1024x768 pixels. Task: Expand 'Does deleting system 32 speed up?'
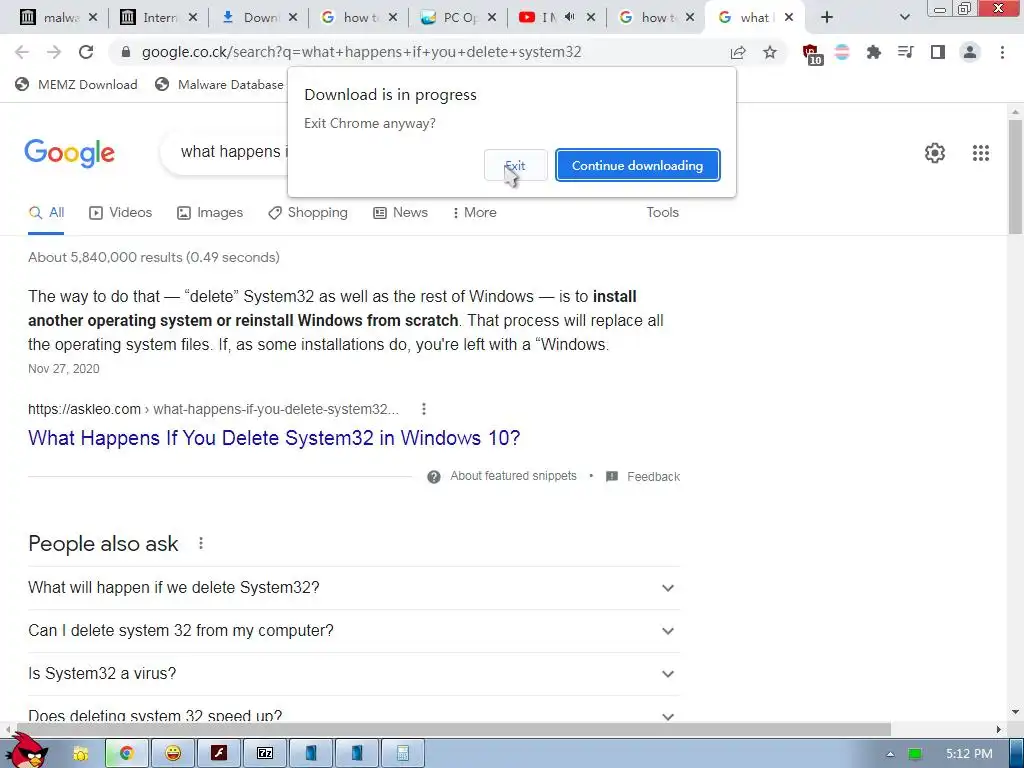[354, 714]
